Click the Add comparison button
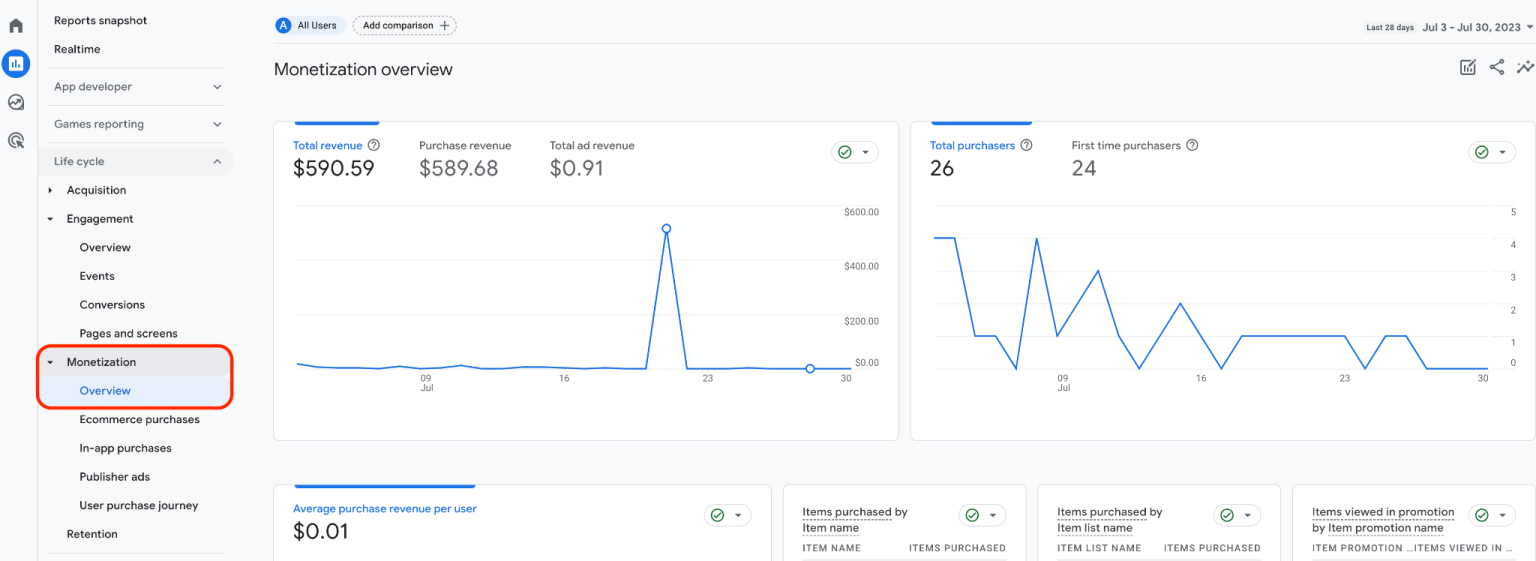Screen dimensions: 1536x561 click(405, 26)
